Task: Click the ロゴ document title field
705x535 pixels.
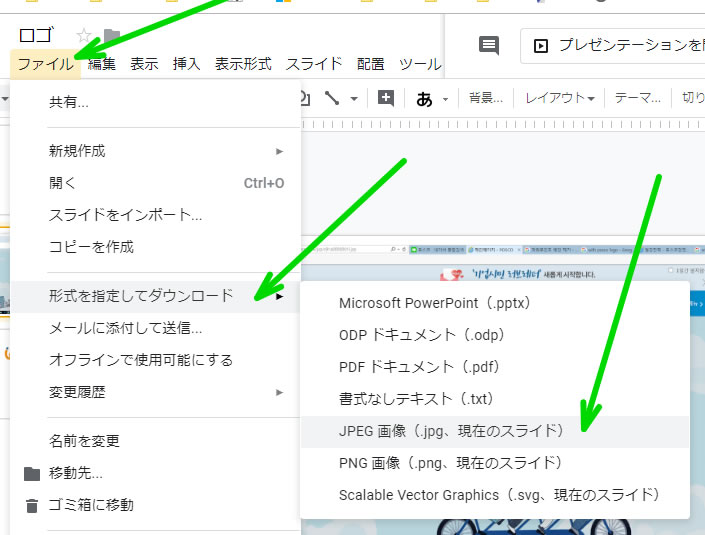Action: click(37, 36)
